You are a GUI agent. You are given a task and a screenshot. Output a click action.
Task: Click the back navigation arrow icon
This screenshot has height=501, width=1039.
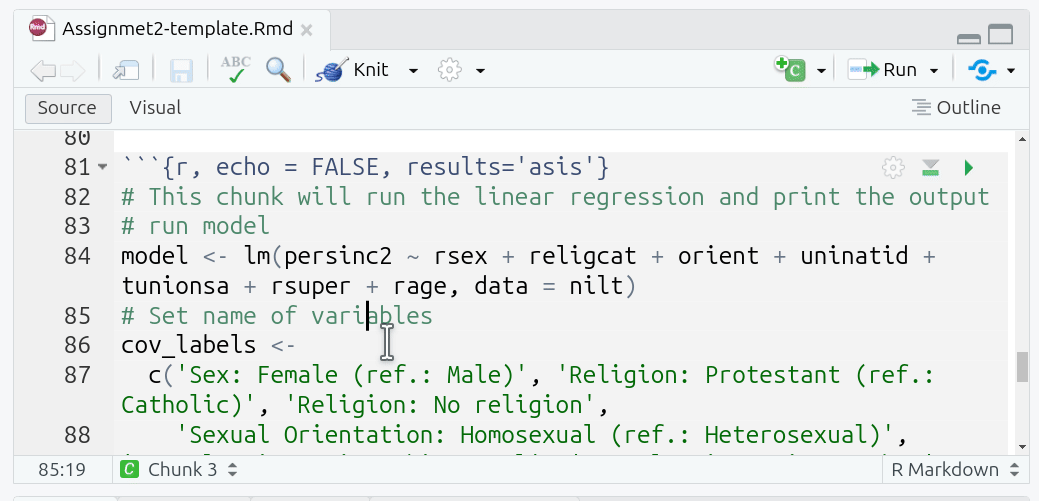[x=42, y=70]
